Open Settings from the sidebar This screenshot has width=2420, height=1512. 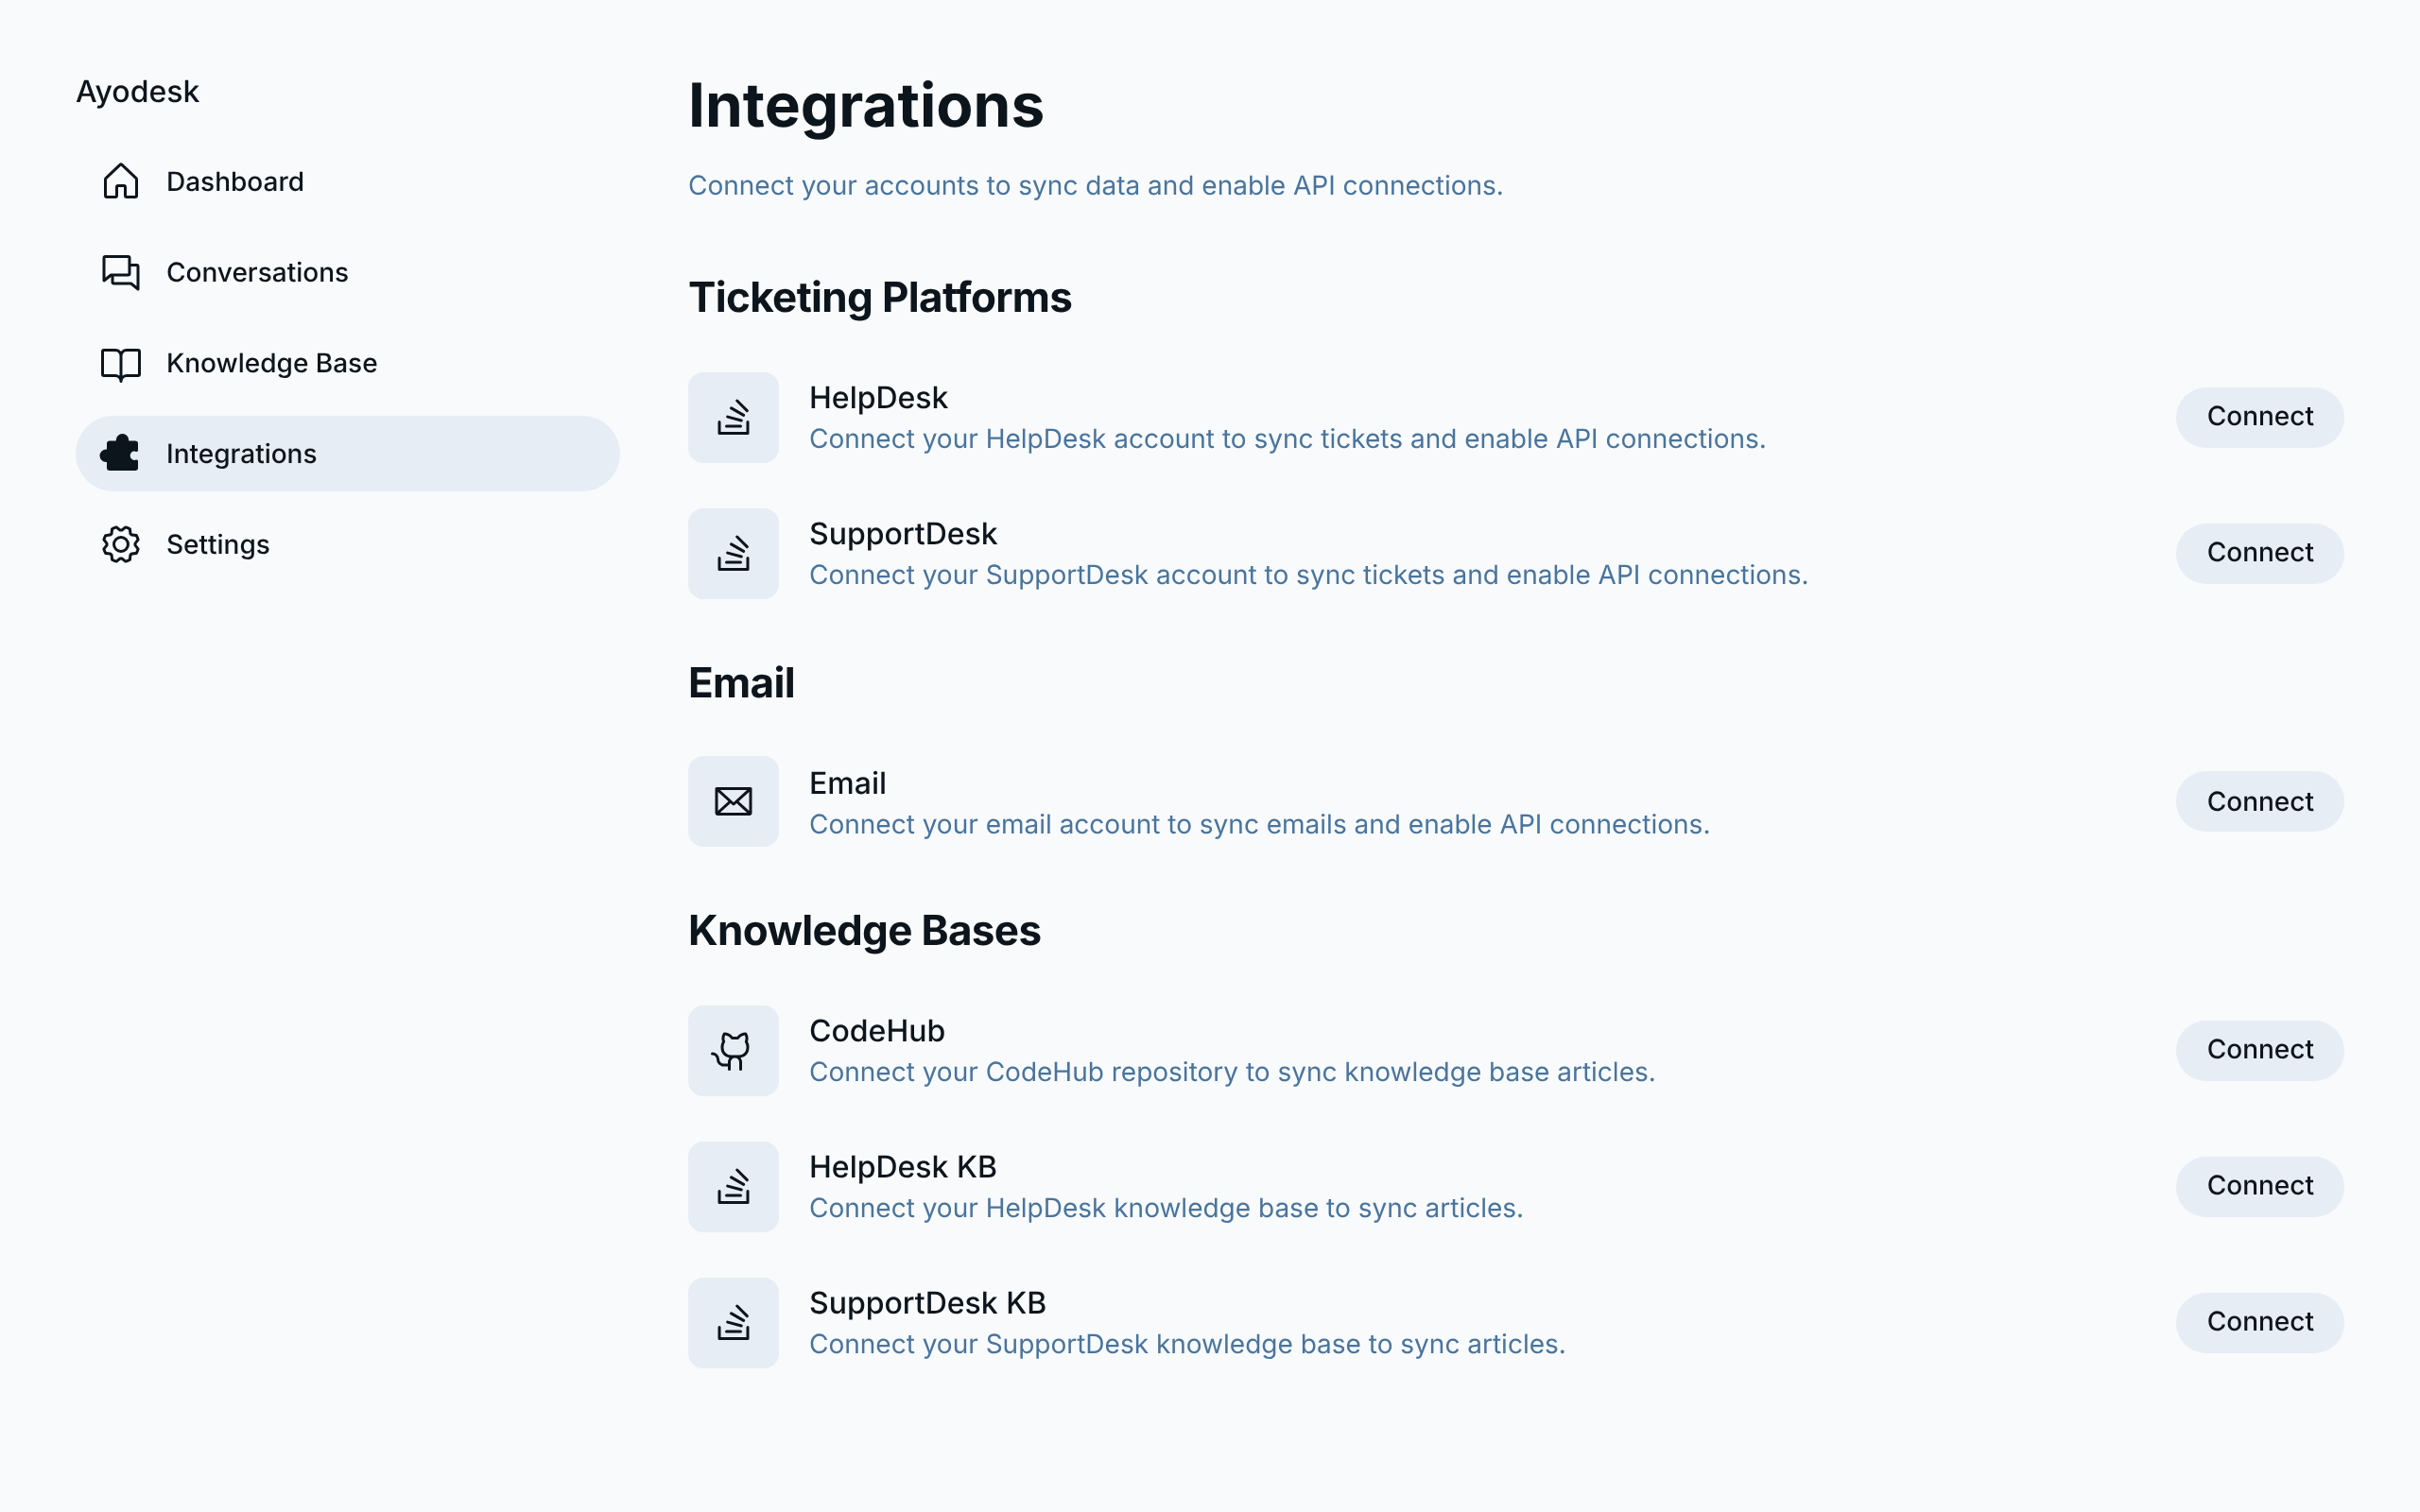(x=348, y=544)
